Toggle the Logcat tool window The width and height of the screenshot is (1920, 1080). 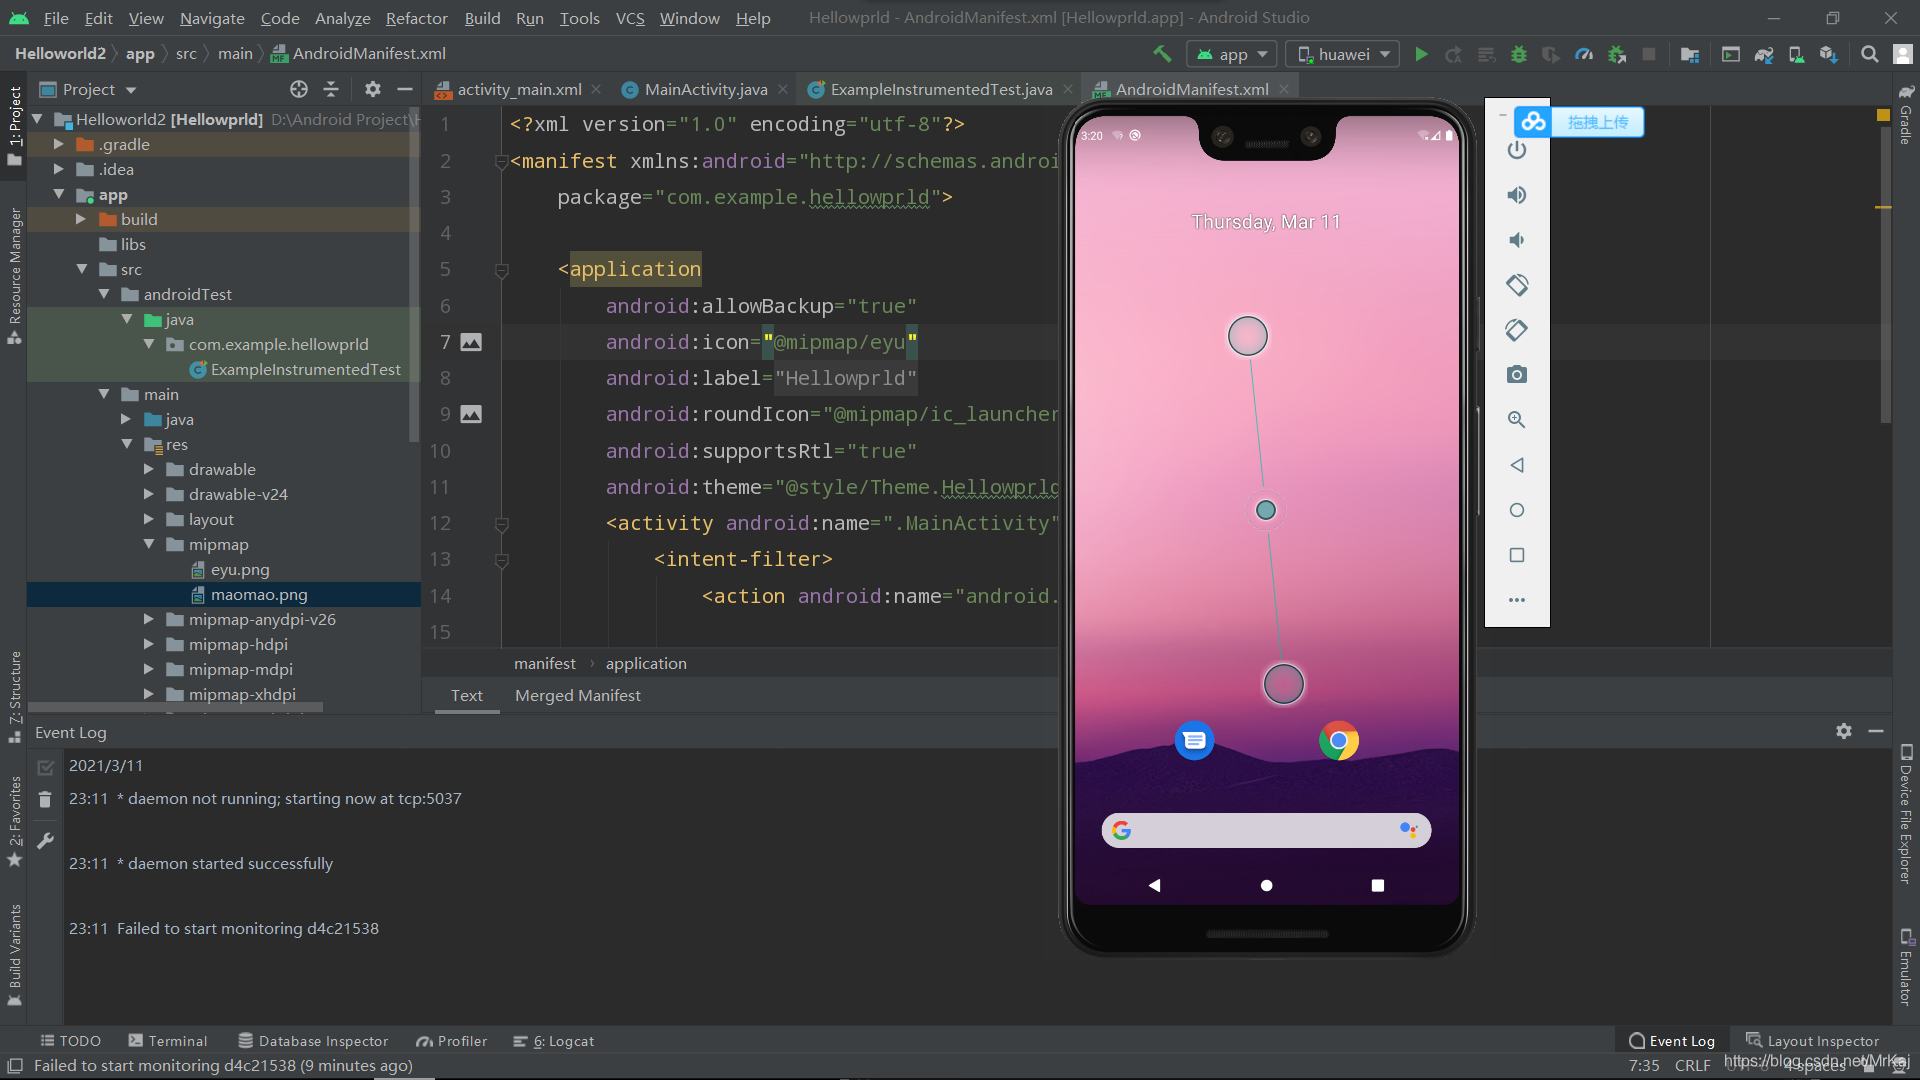point(553,1041)
